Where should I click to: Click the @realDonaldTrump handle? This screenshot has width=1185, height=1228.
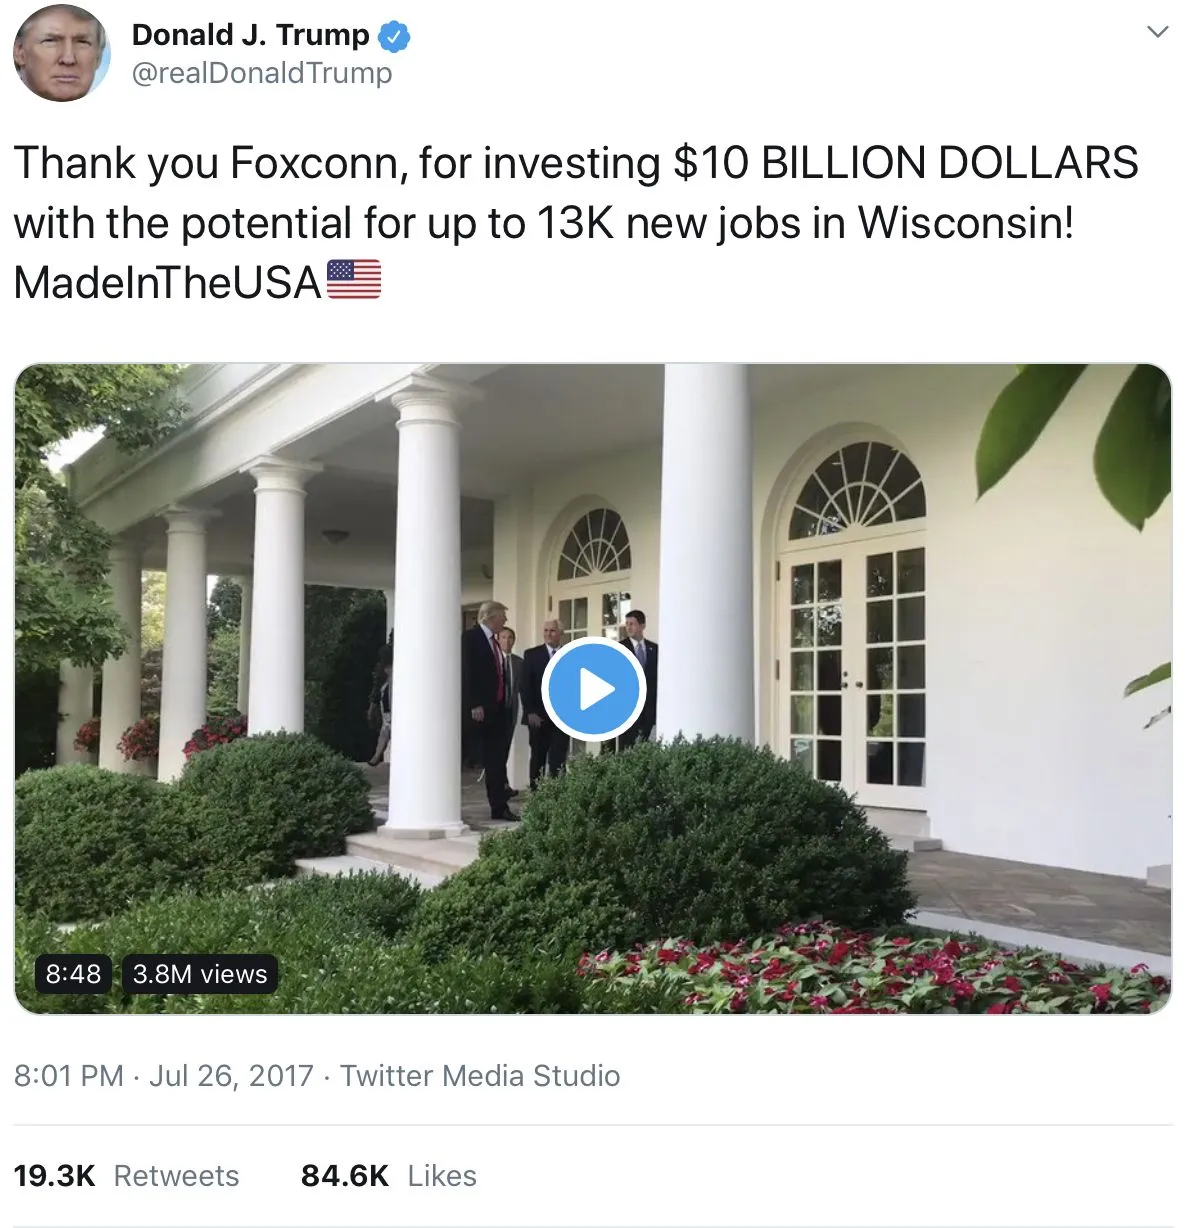coord(262,73)
